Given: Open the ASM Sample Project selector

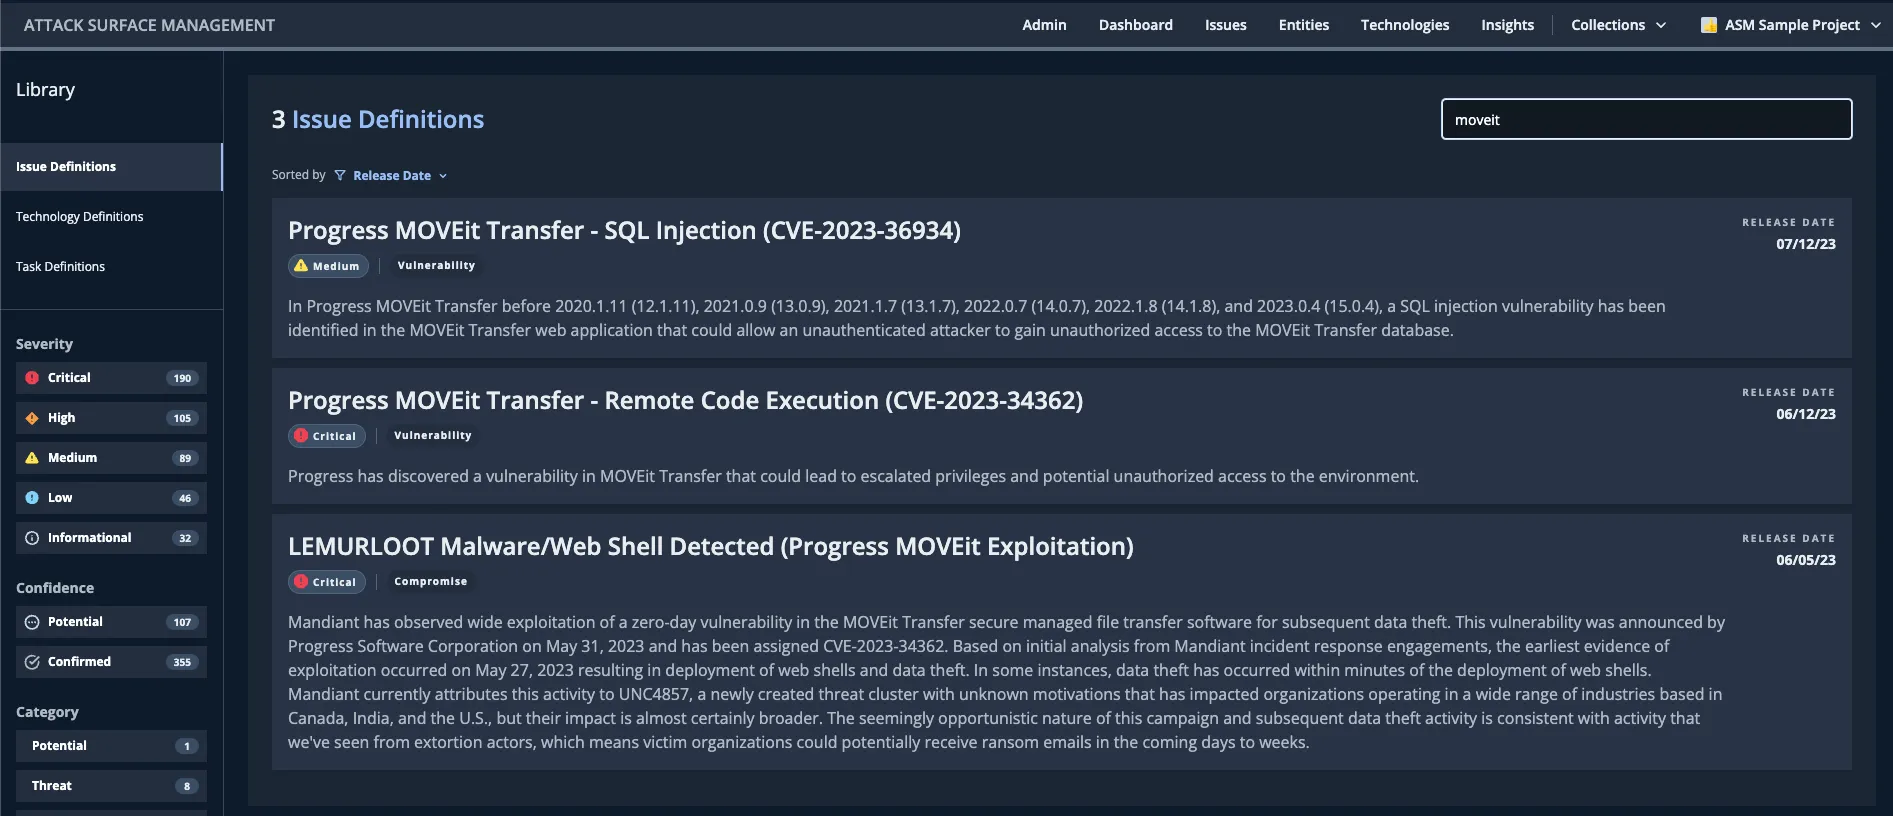Looking at the screenshot, I should [1790, 25].
